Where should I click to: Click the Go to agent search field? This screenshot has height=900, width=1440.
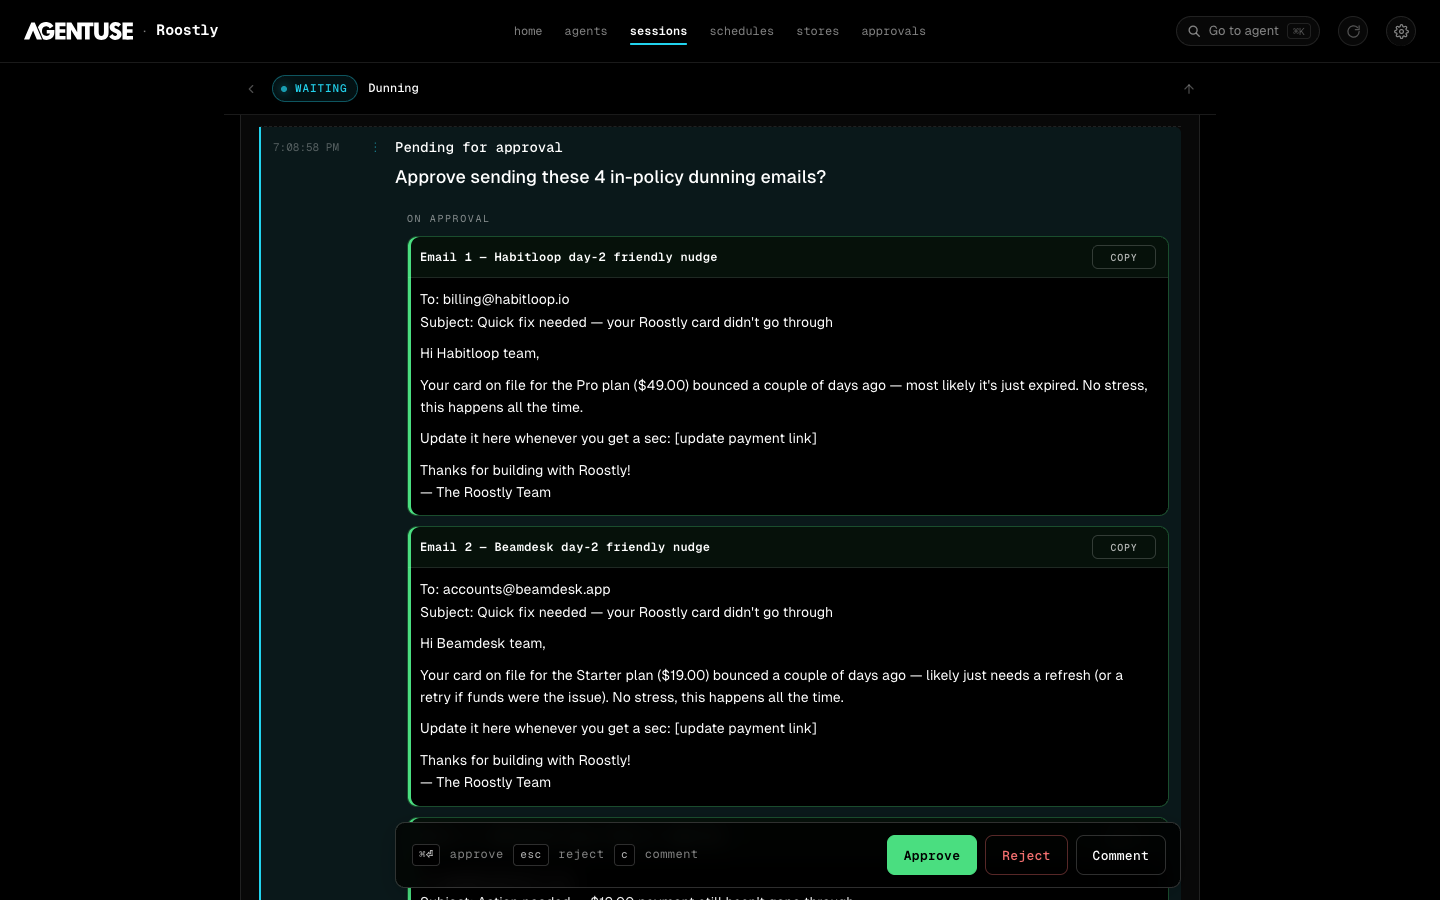click(x=1248, y=31)
